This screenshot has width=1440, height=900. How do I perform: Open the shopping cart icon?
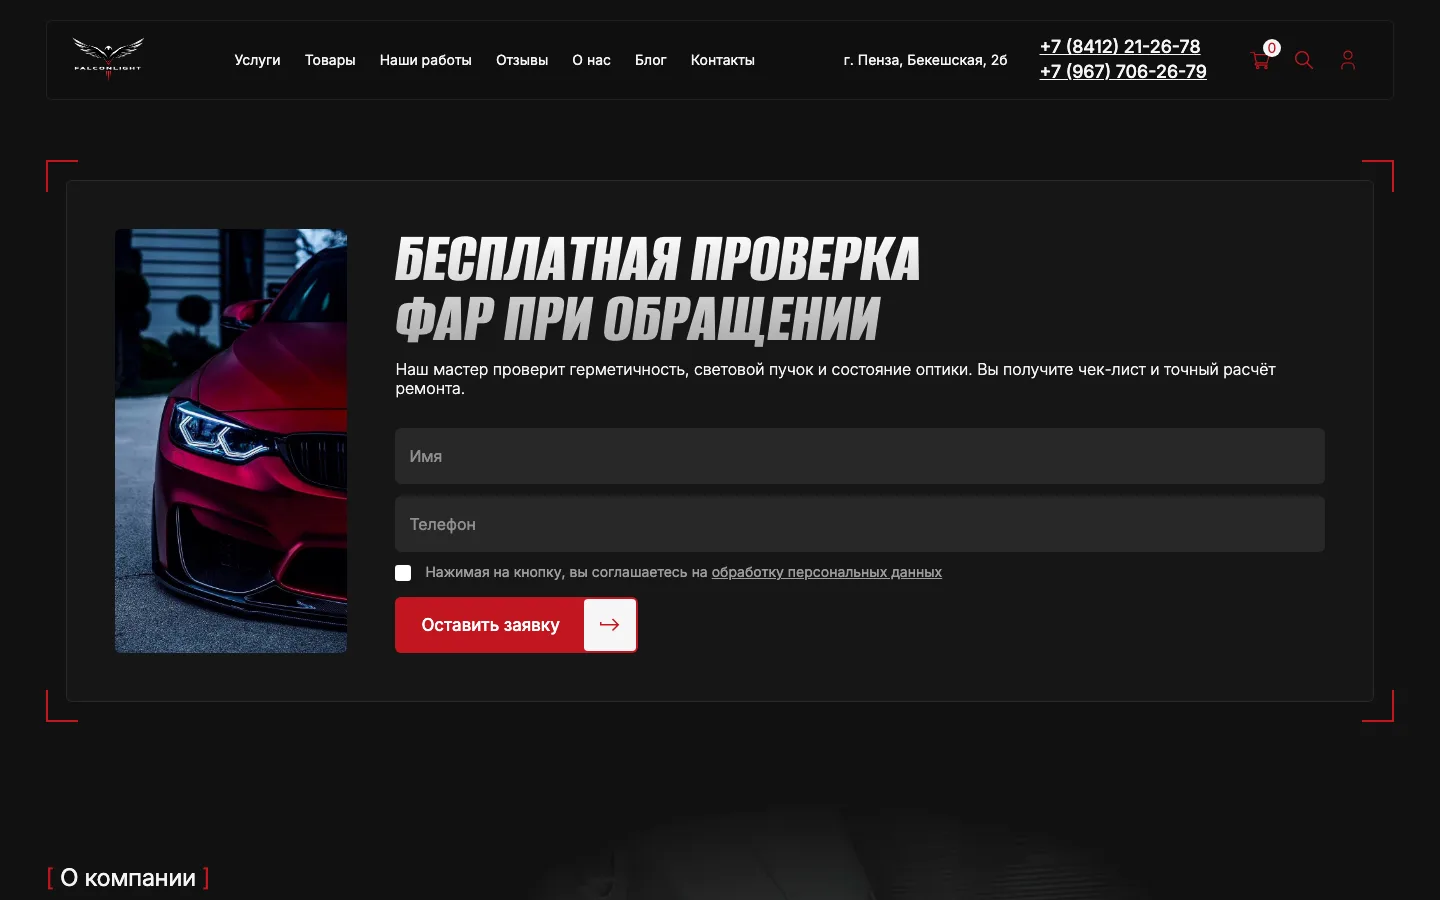pyautogui.click(x=1260, y=60)
